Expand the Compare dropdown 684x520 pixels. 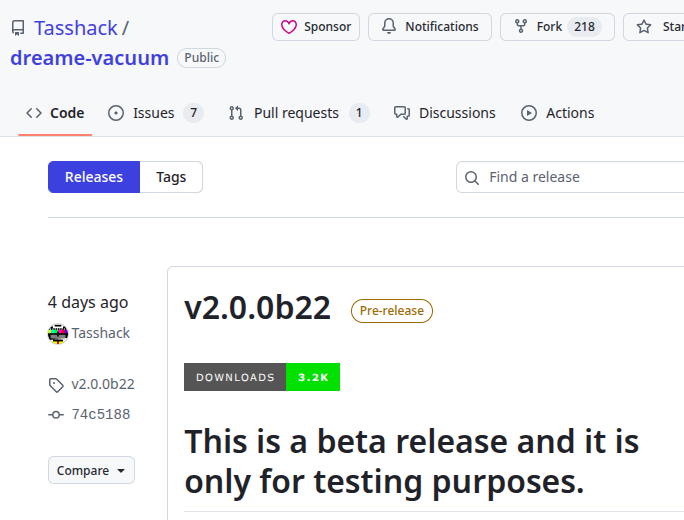[x=91, y=470]
